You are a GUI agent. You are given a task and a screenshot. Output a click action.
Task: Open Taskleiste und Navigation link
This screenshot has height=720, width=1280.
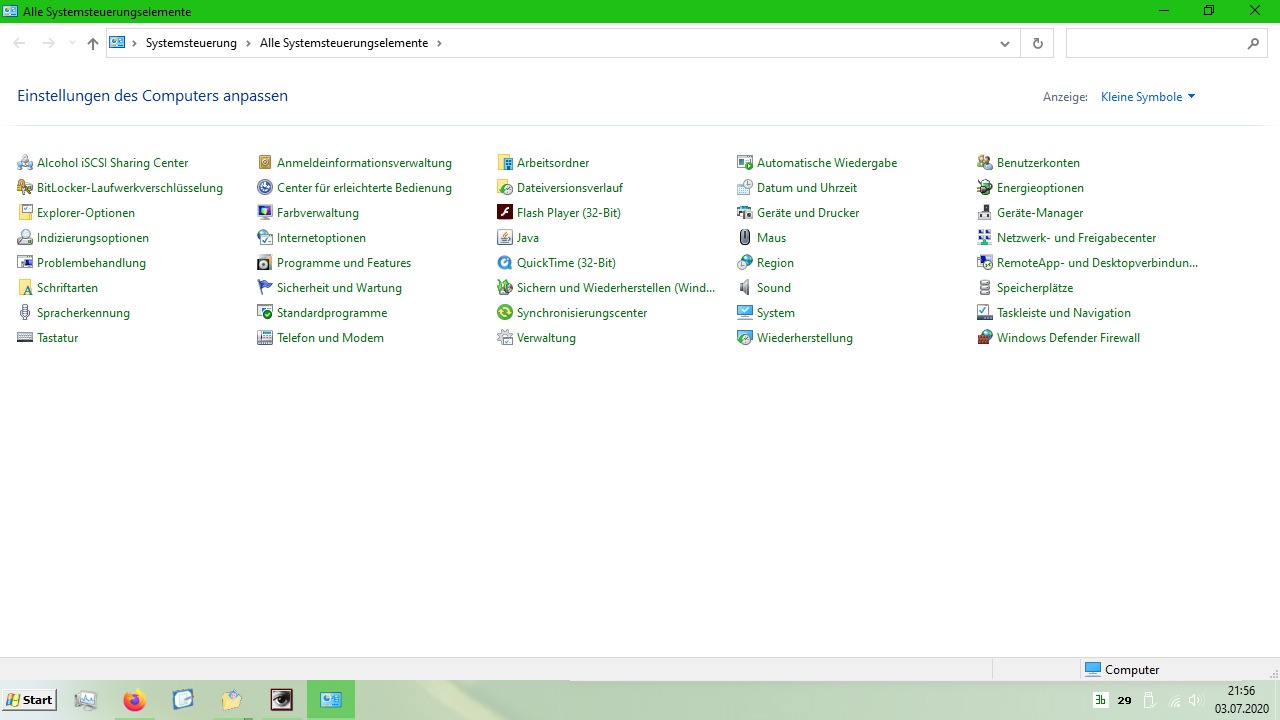1064,313
